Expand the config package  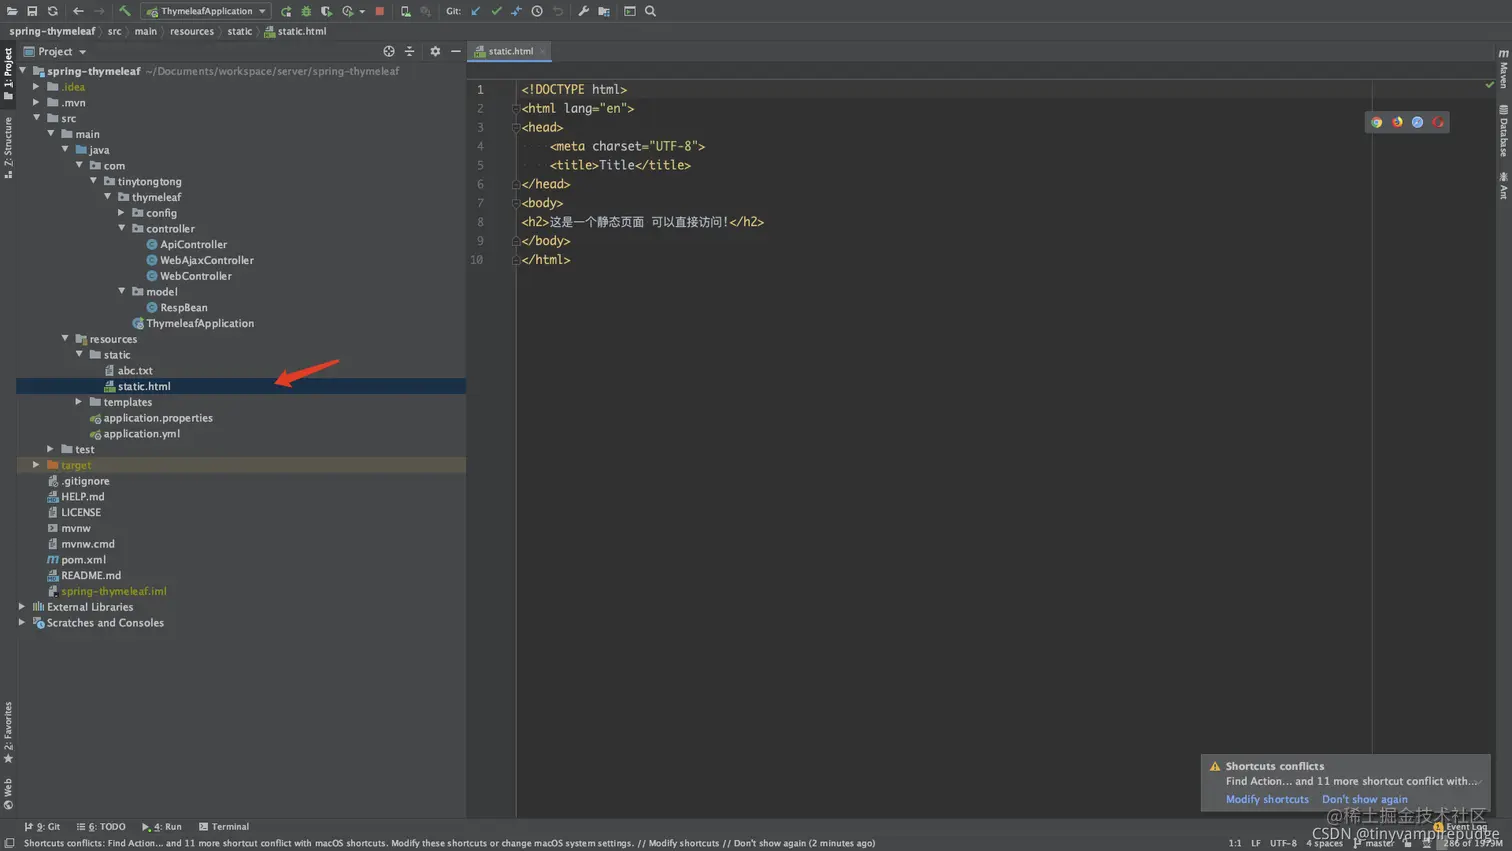(x=122, y=213)
